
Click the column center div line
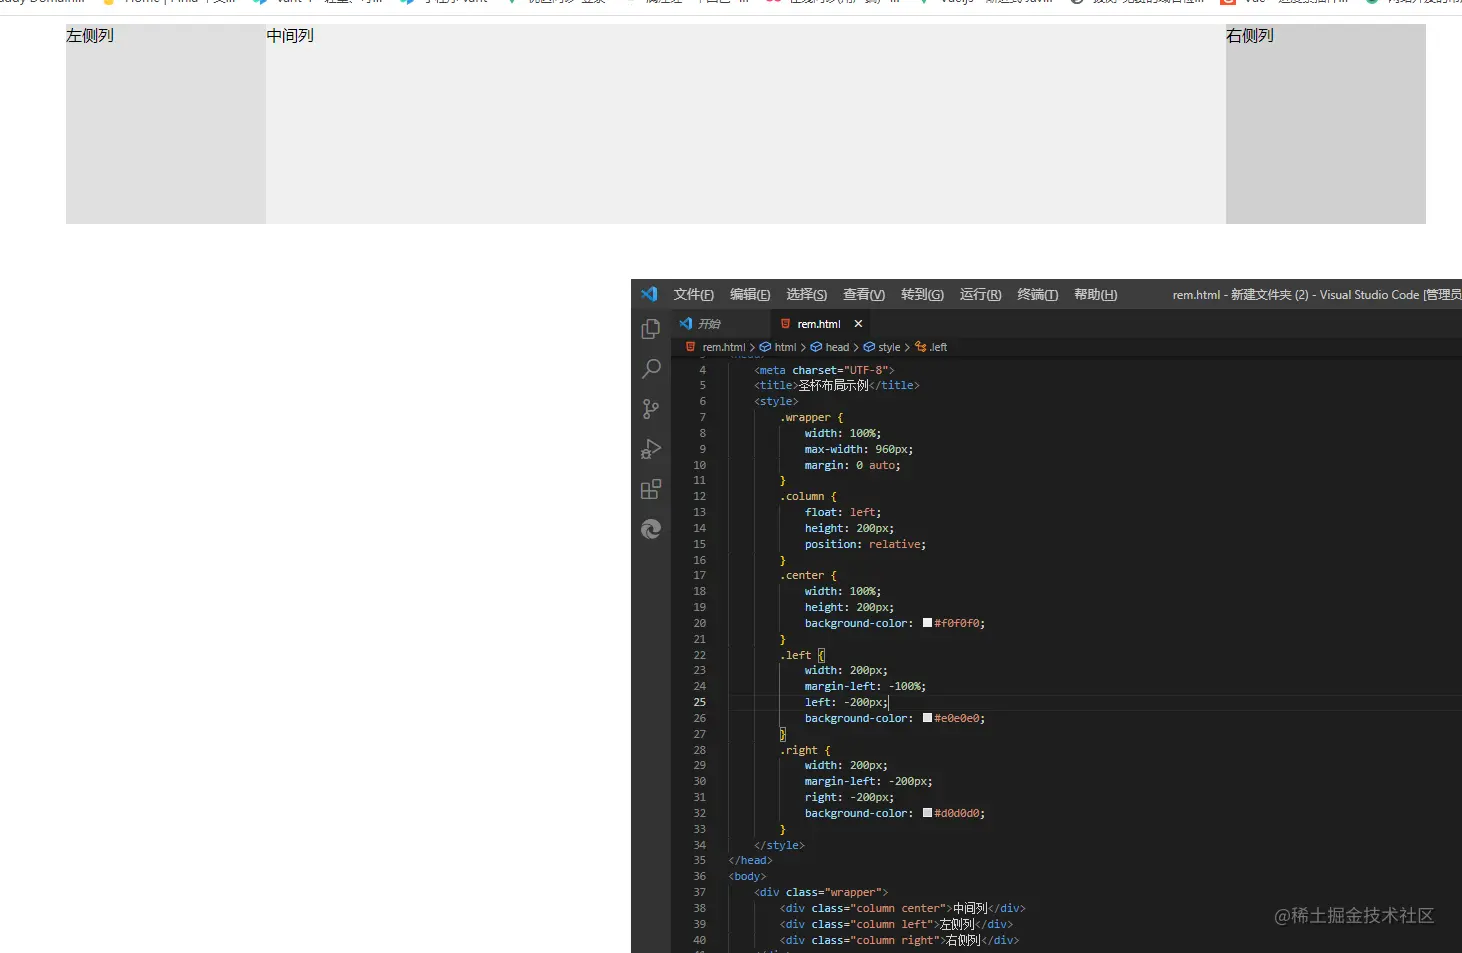903,908
